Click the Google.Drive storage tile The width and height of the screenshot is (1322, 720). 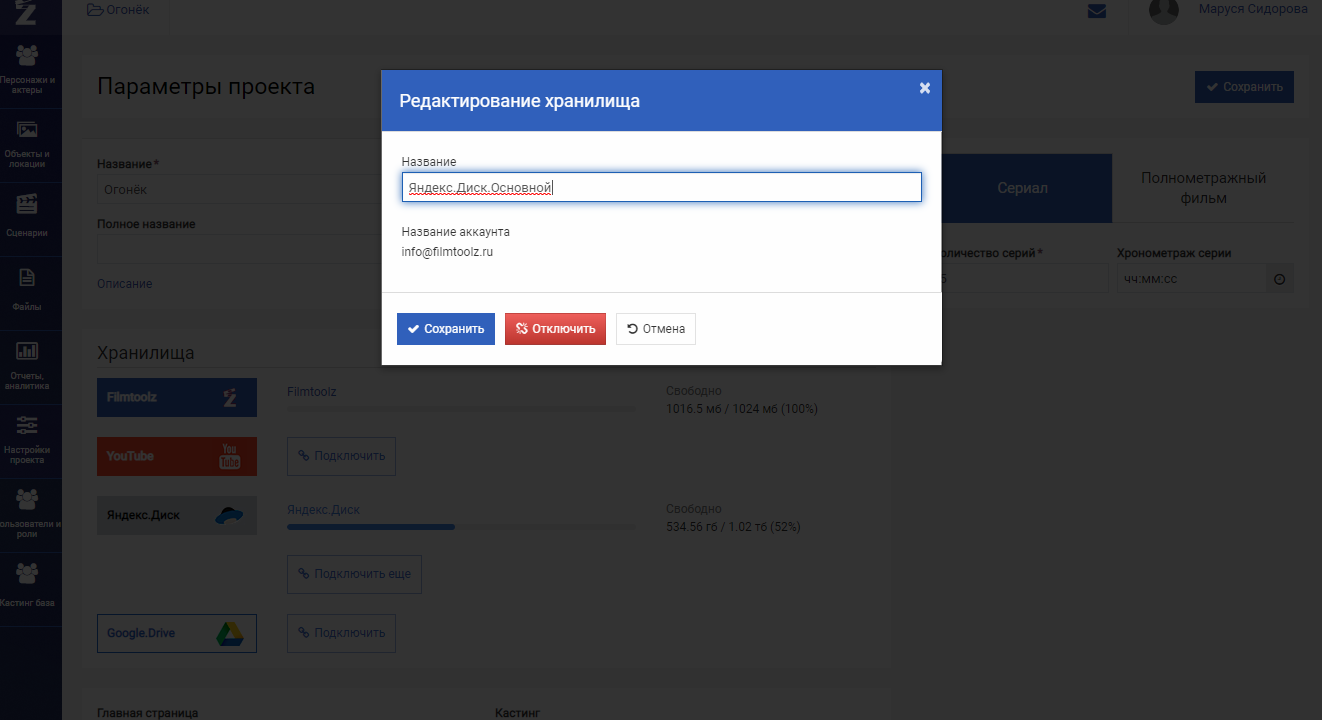coord(177,633)
